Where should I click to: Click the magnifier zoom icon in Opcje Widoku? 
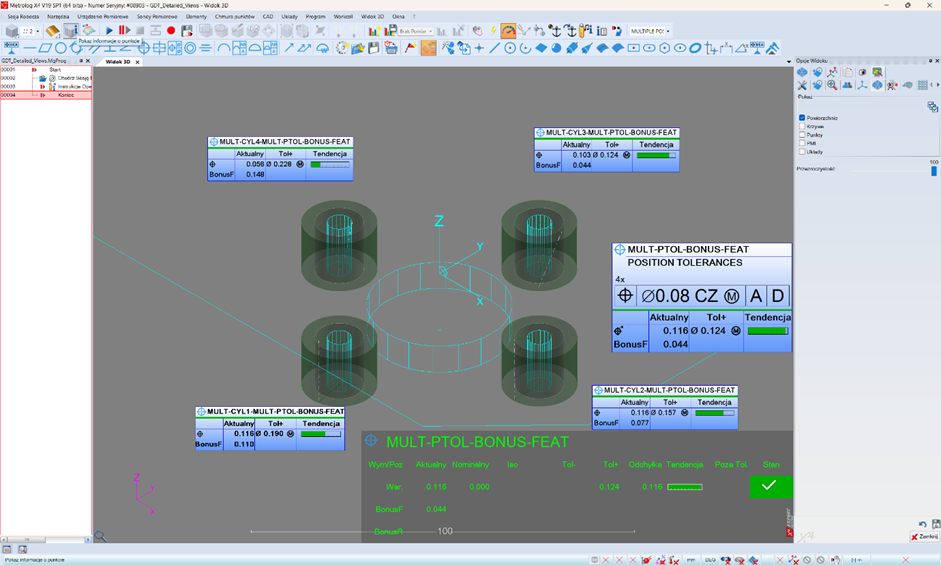(x=832, y=85)
